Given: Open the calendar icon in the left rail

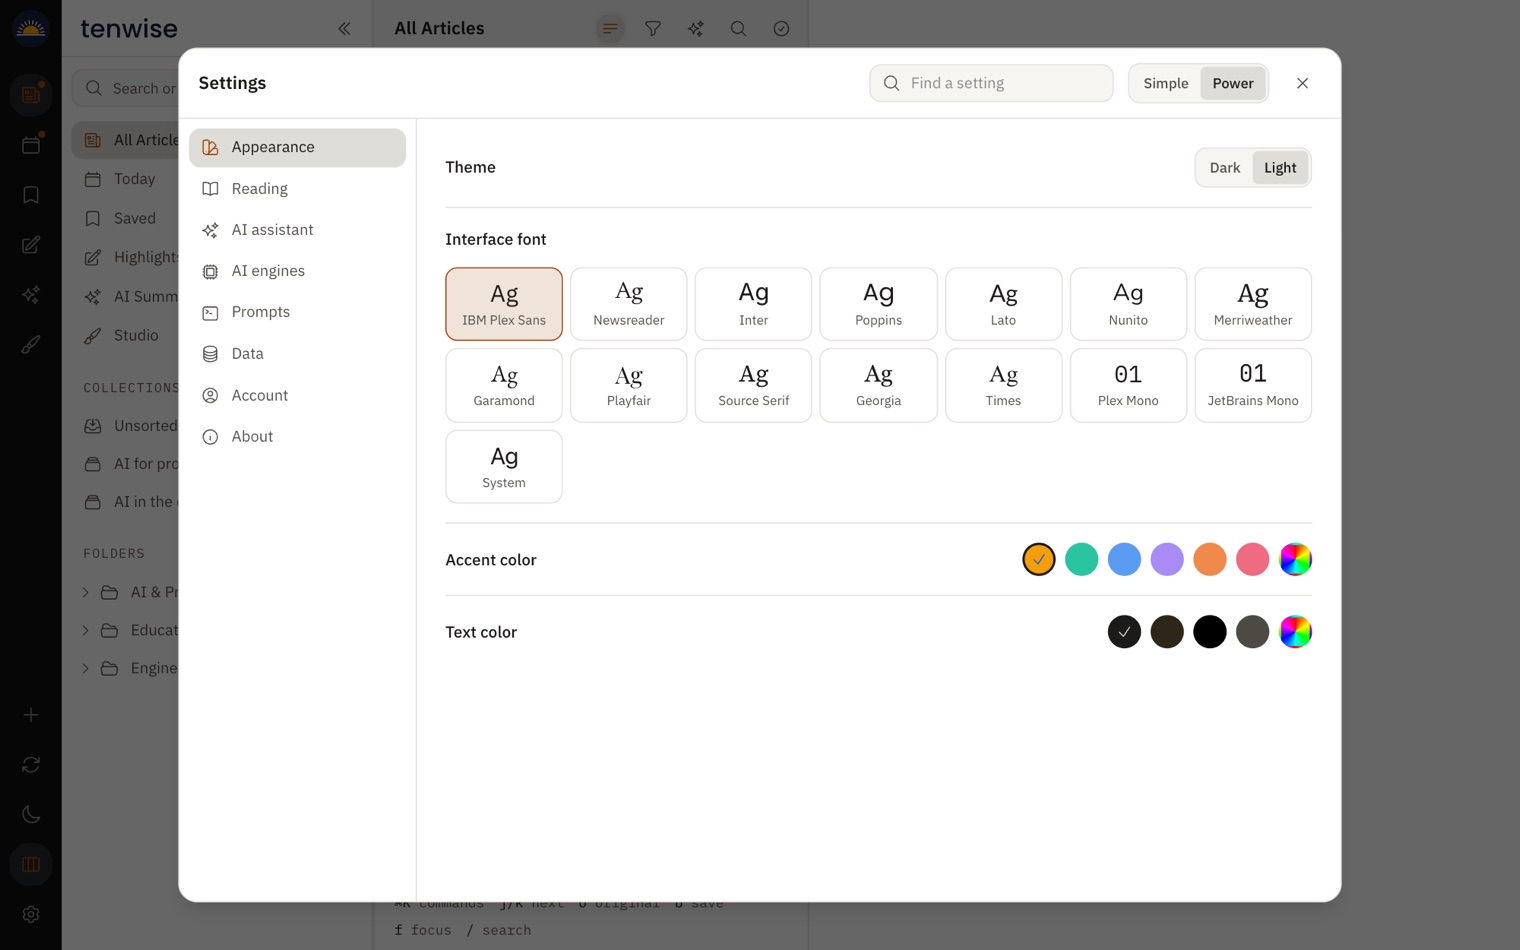Looking at the screenshot, I should pyautogui.click(x=31, y=145).
